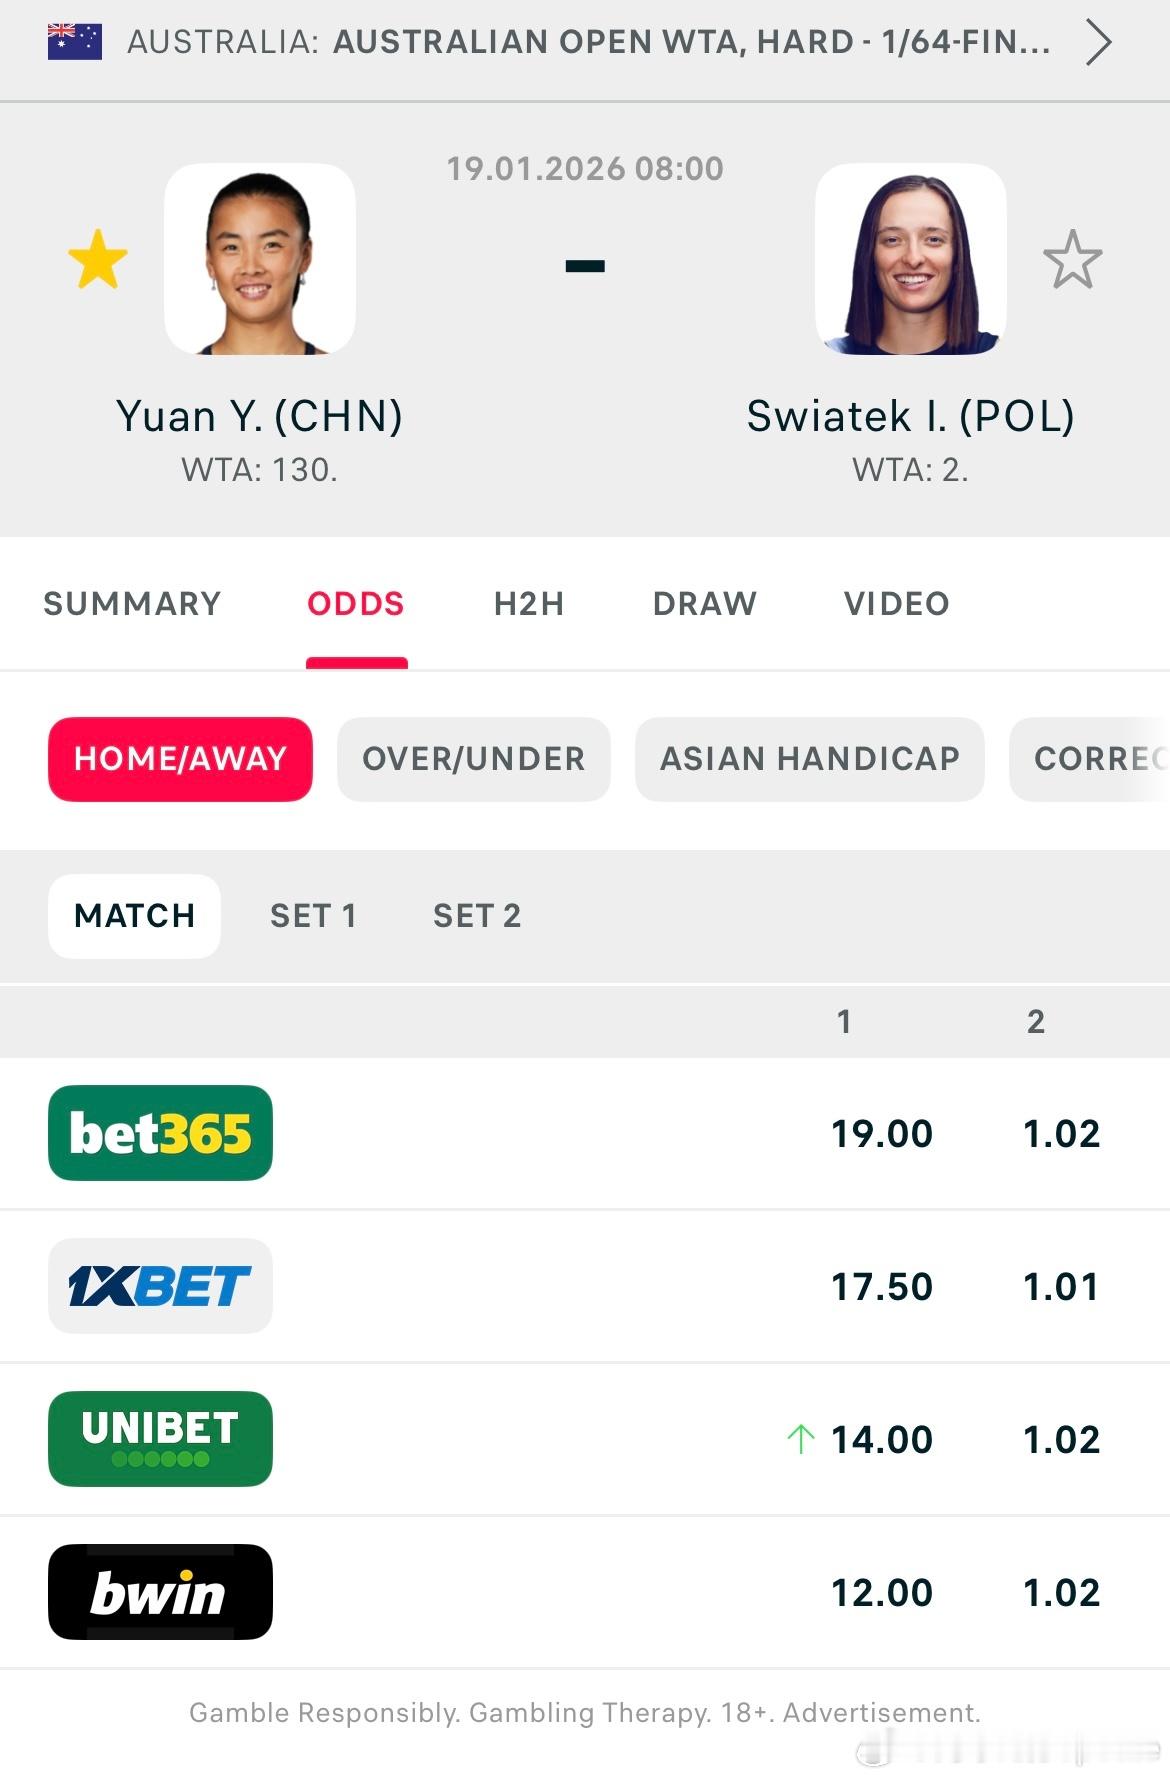
Task: Show SET 1 odds
Action: tap(313, 916)
